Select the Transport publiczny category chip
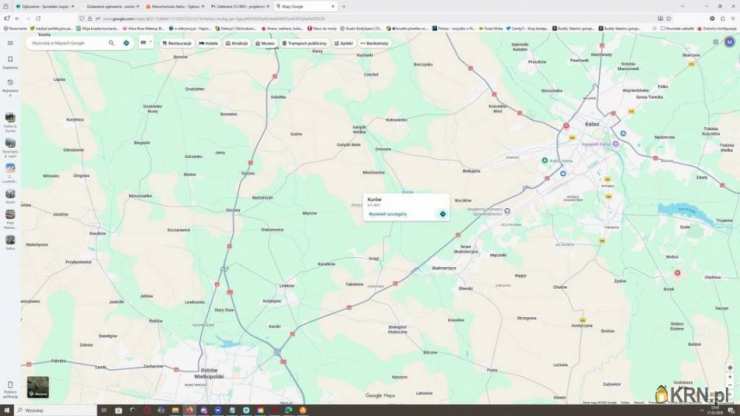Image resolution: width=740 pixels, height=416 pixels. pyautogui.click(x=304, y=43)
